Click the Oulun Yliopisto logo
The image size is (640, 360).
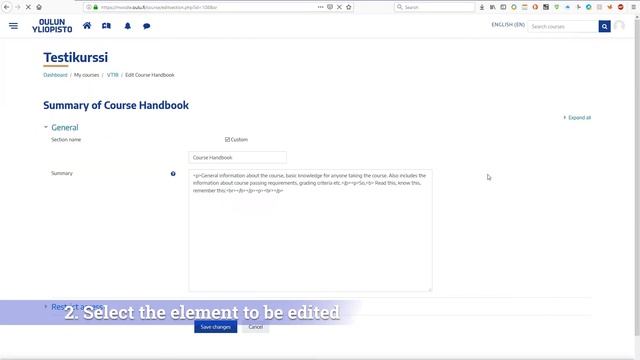tap(52, 26)
